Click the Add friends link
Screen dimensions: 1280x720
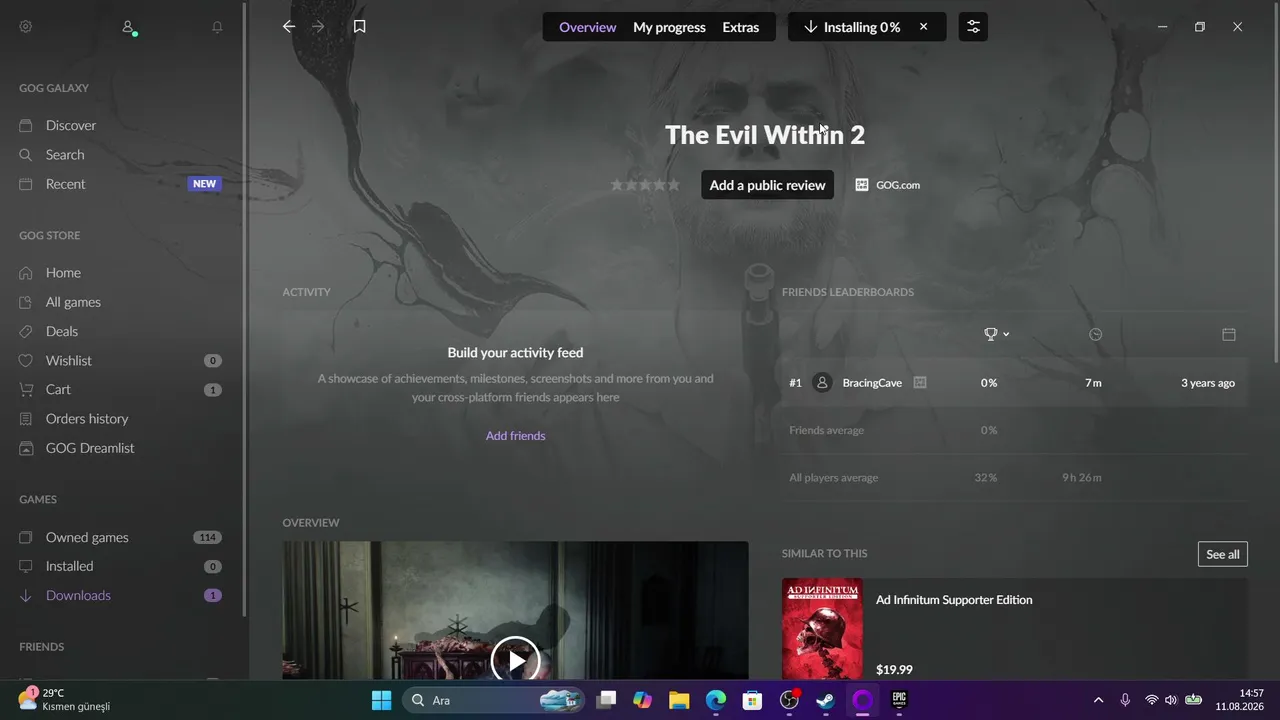[515, 436]
